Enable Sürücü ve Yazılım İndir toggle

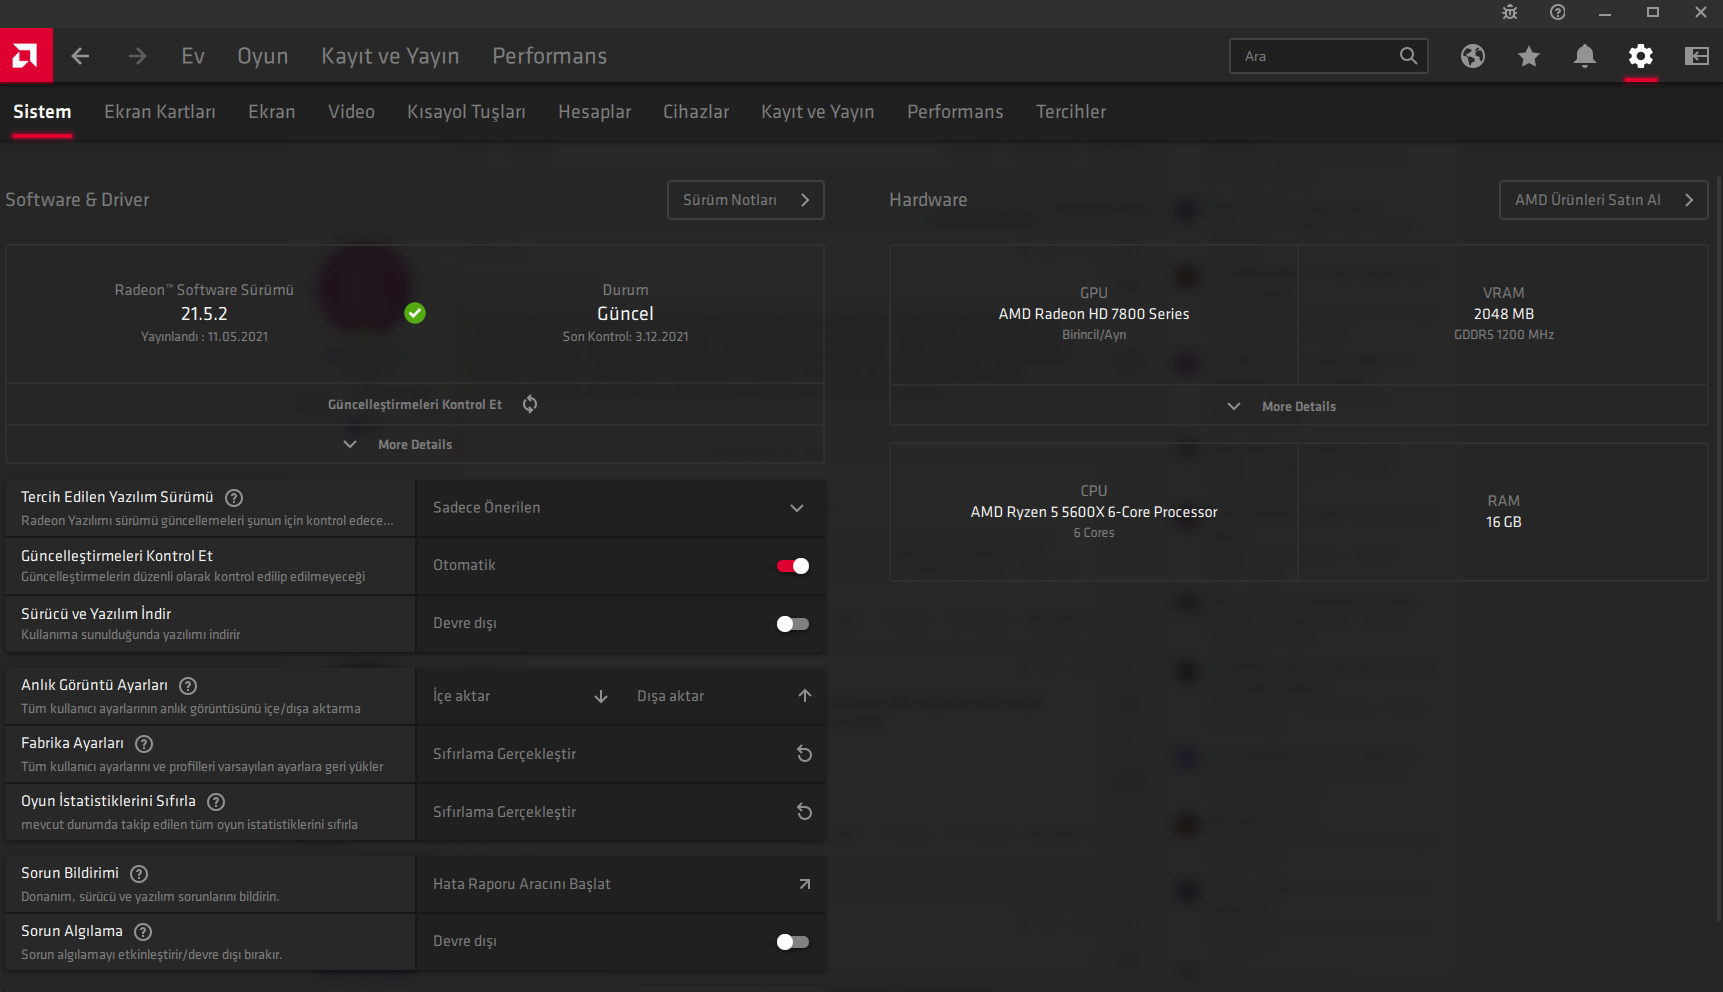coord(793,624)
